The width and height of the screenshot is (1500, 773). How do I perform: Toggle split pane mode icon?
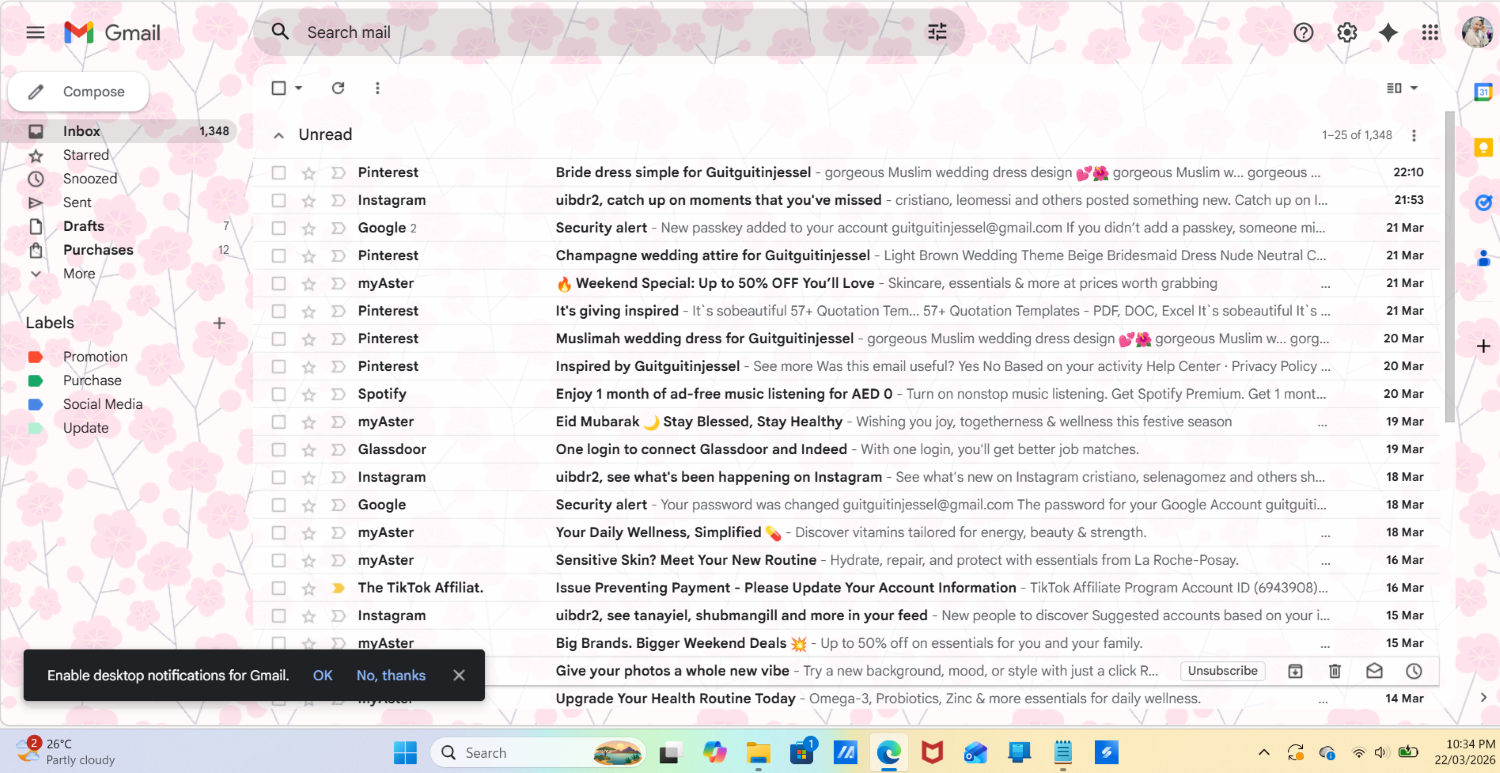coord(1394,88)
